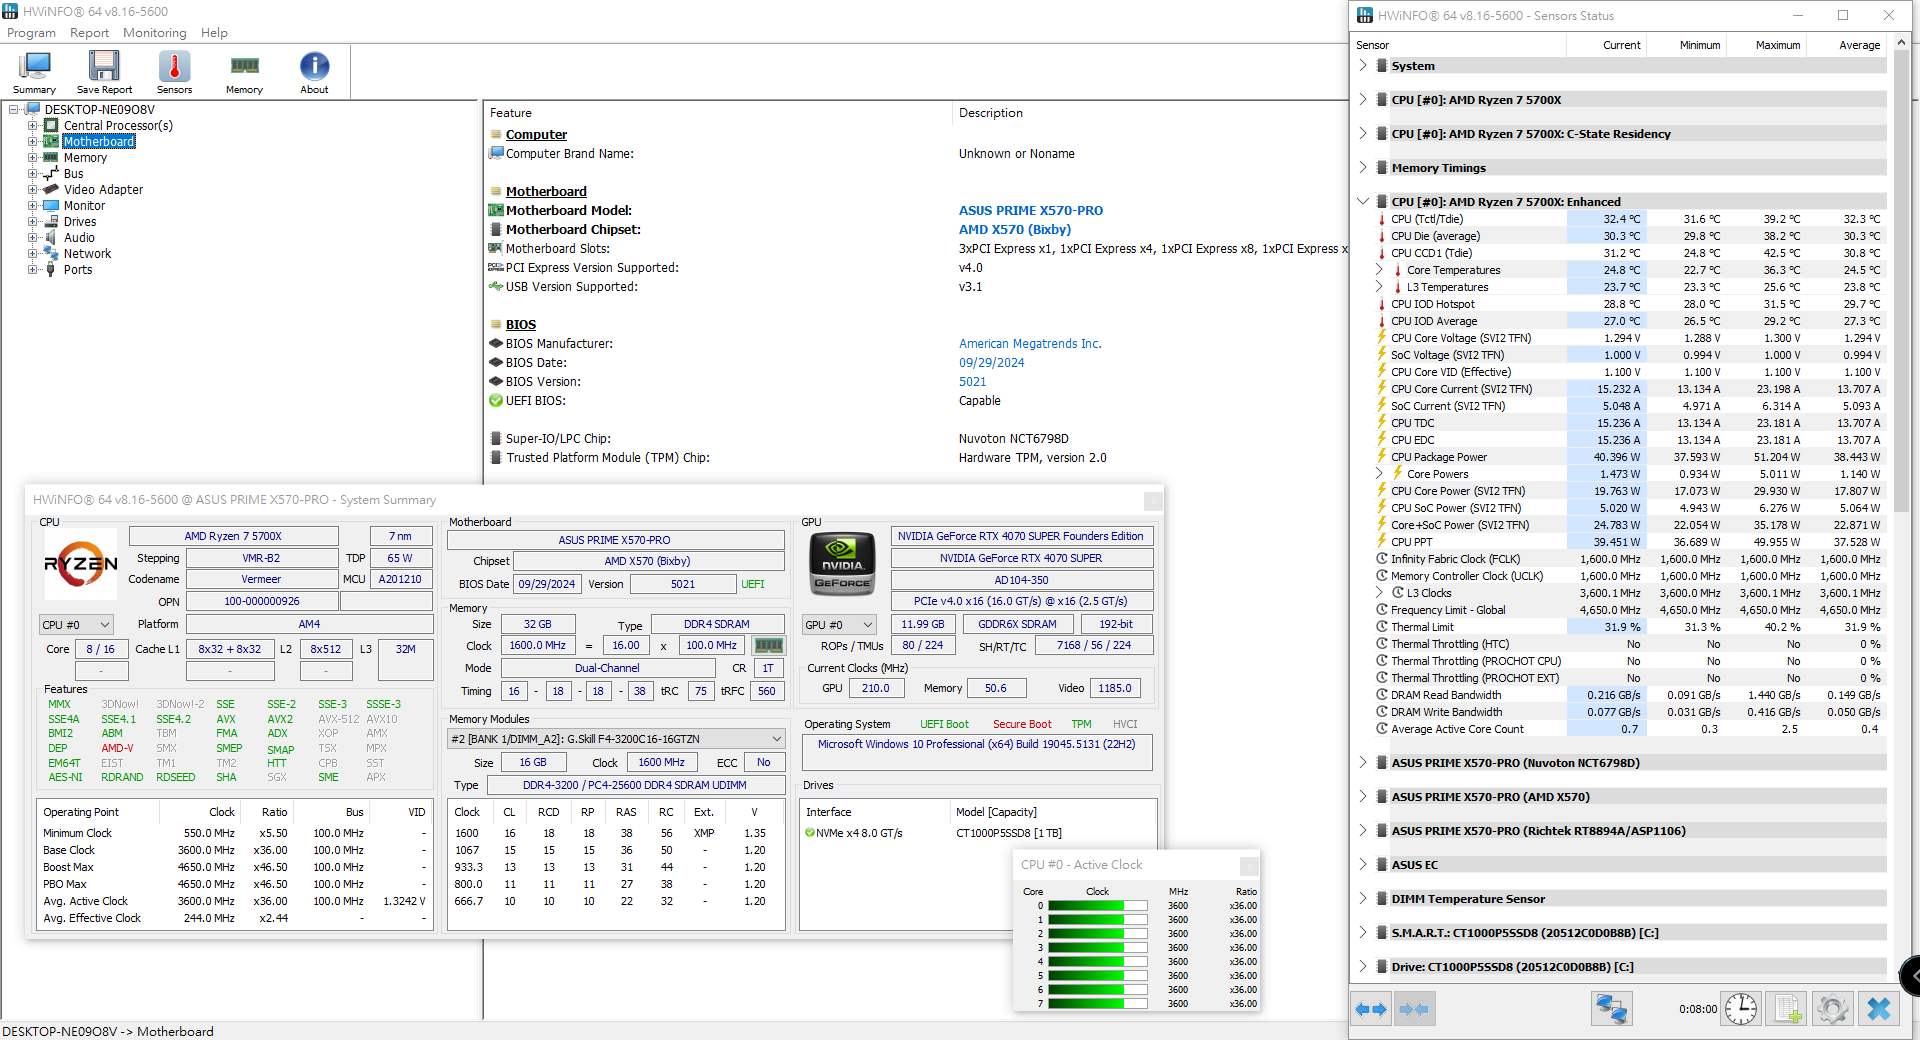The height and width of the screenshot is (1040, 1920).
Task: Click the BIOS version 5021 link
Action: point(973,382)
